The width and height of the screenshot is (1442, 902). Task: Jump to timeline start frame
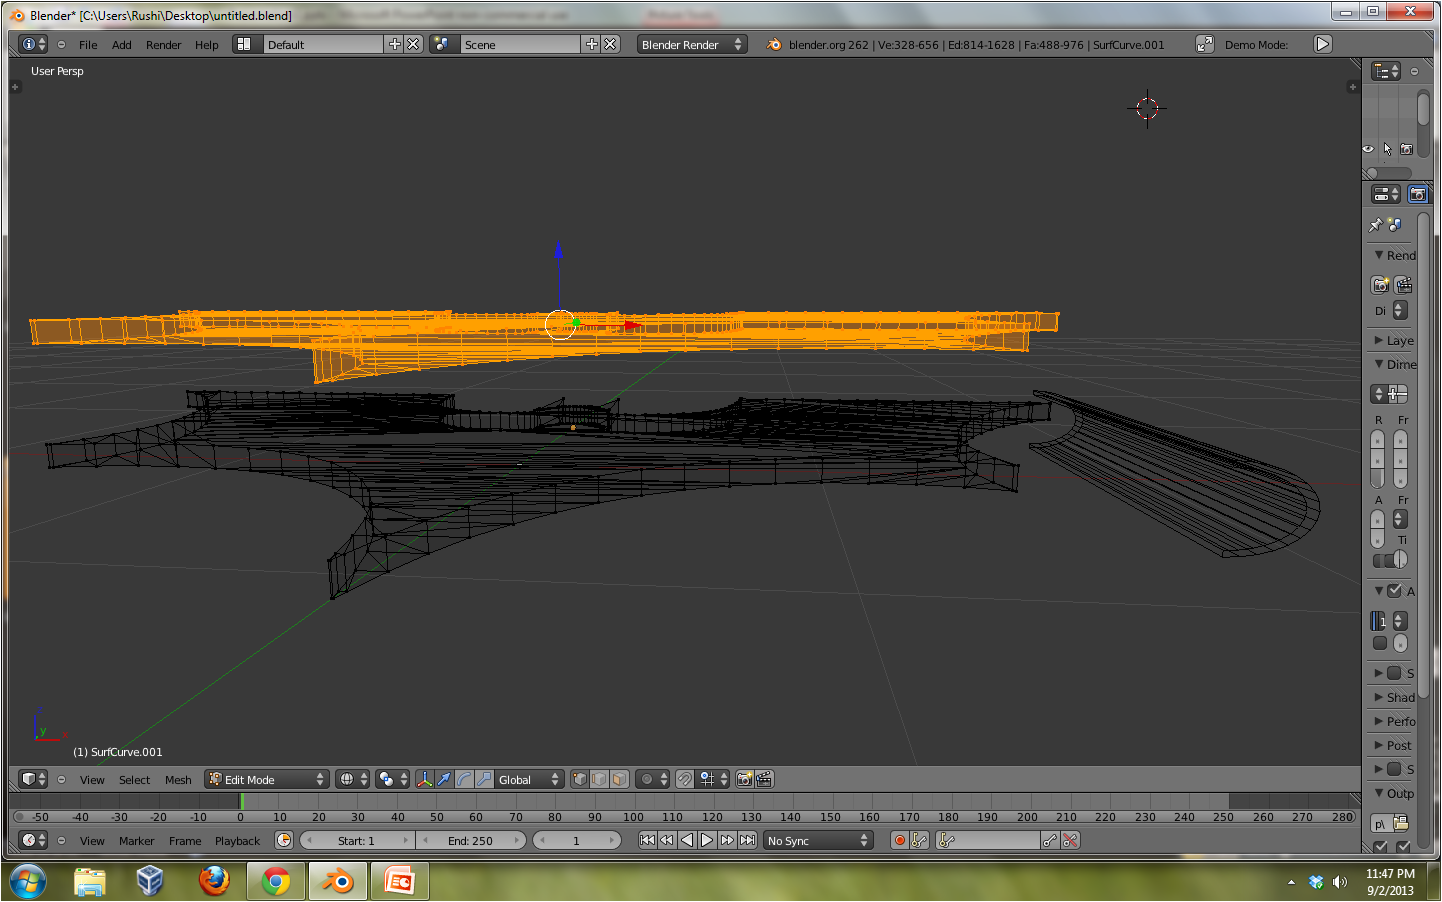tap(647, 840)
